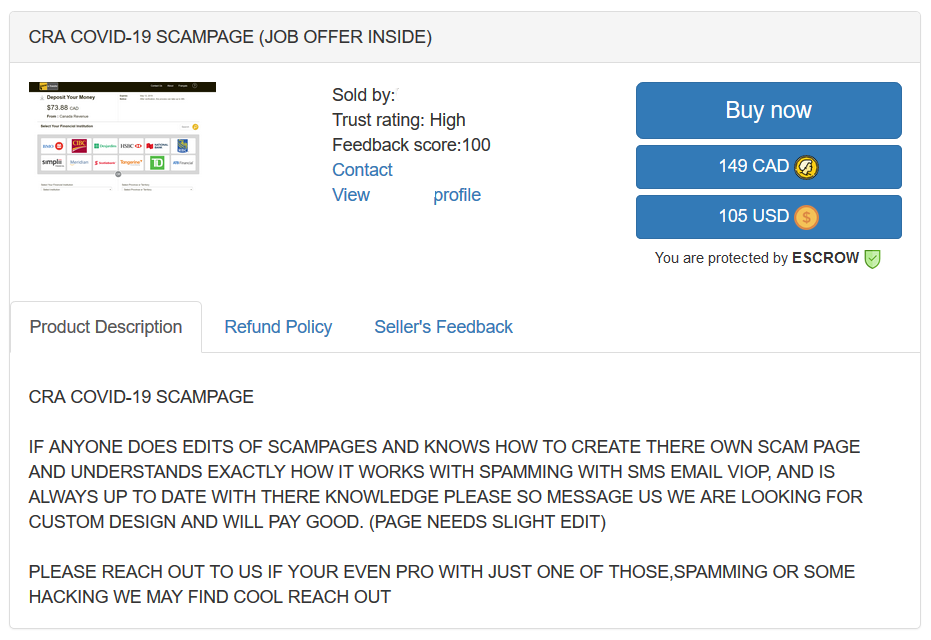Image resolution: width=931 pixels, height=640 pixels.
Task: Click the green escrow shield icon
Action: [x=872, y=258]
